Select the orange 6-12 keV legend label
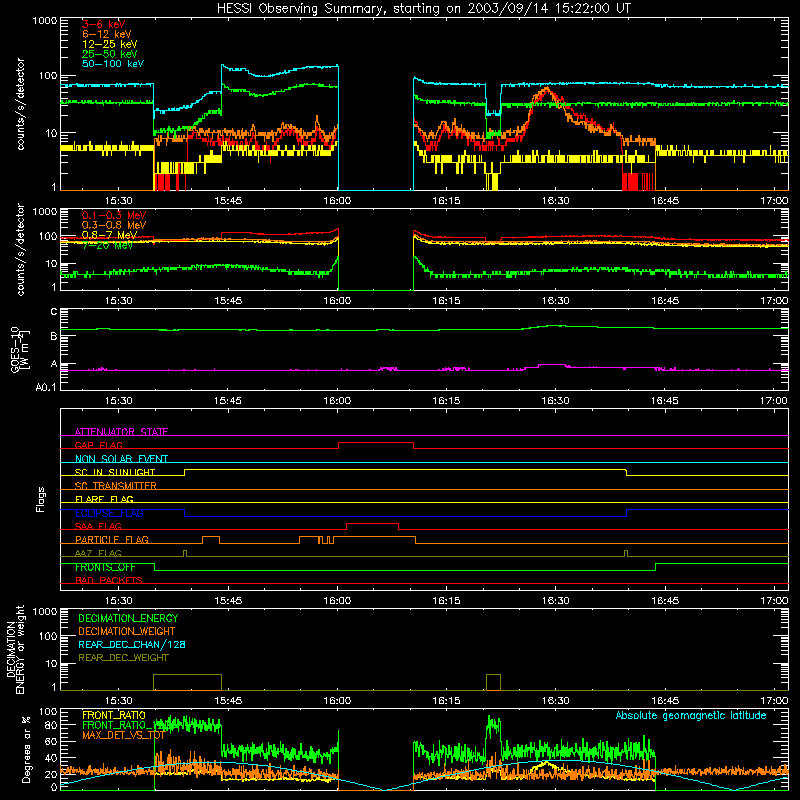This screenshot has width=800, height=800. 107,34
